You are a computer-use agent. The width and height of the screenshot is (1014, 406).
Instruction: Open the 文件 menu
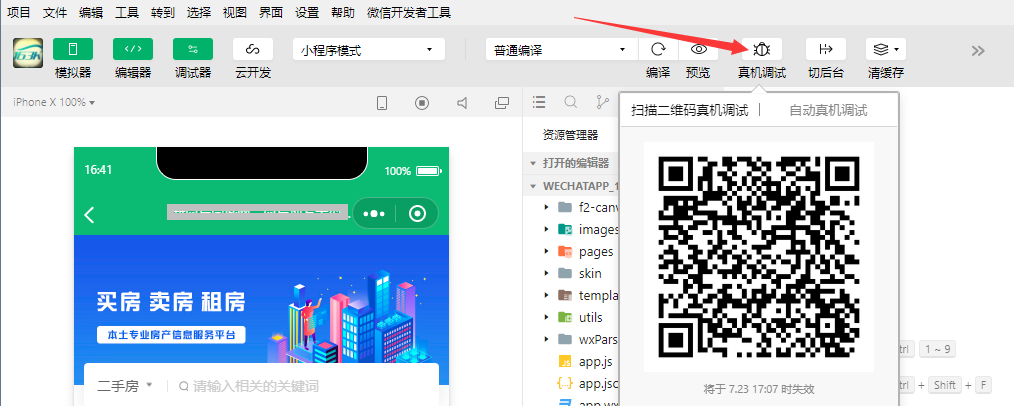(55, 12)
